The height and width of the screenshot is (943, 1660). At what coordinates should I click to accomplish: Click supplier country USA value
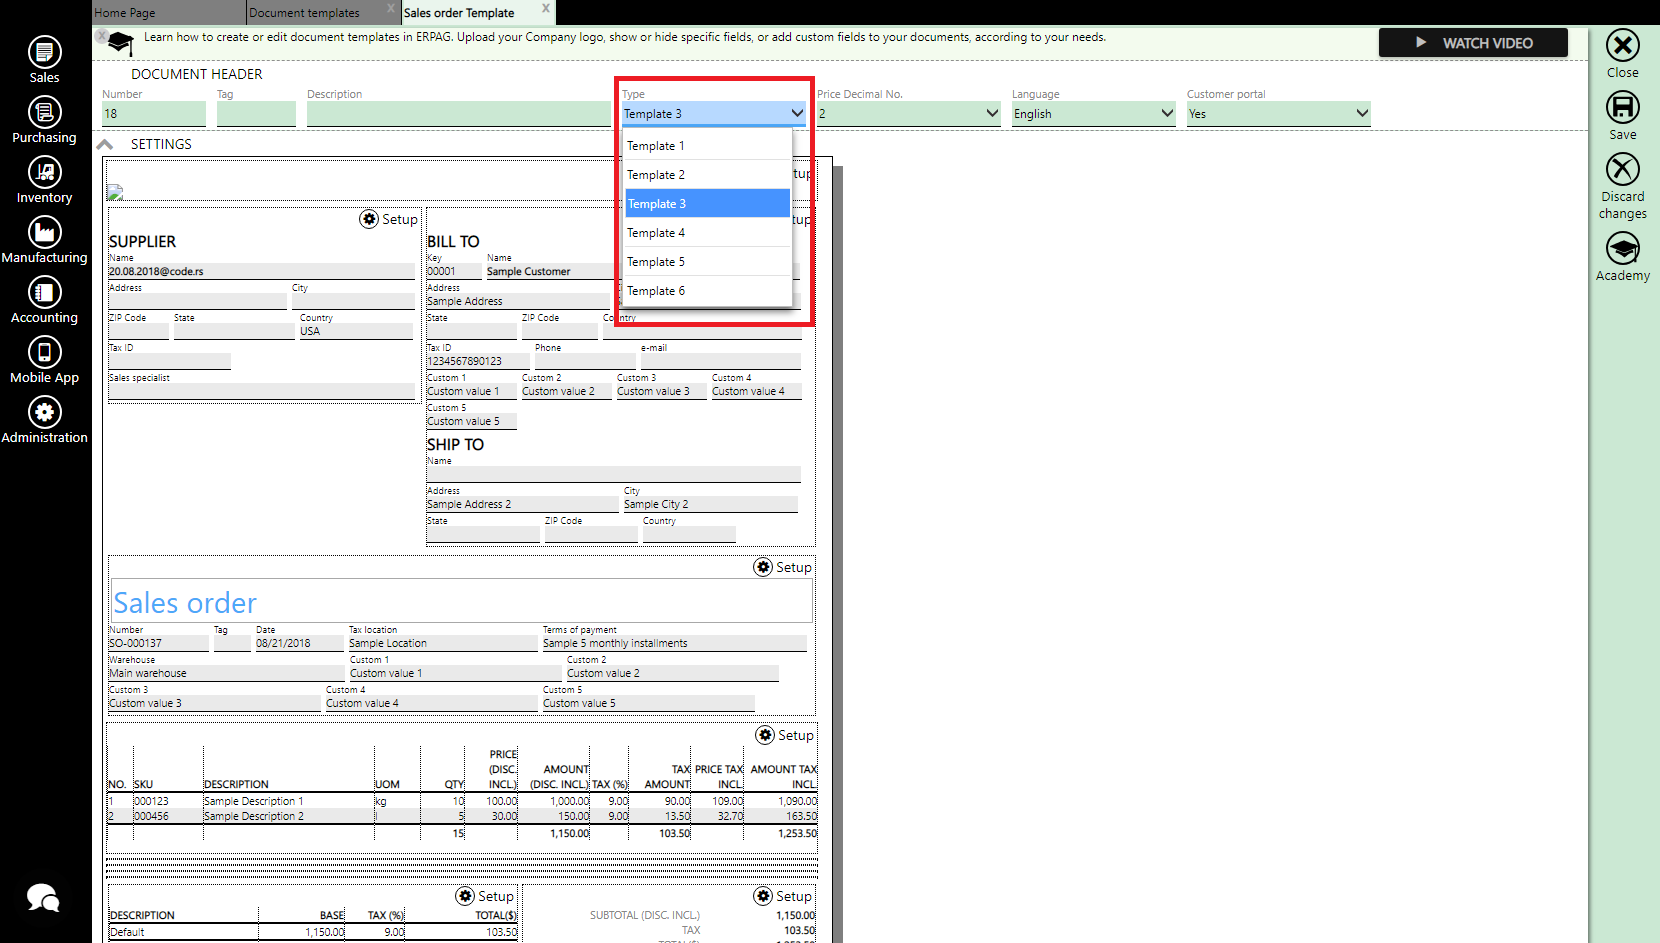coord(310,331)
